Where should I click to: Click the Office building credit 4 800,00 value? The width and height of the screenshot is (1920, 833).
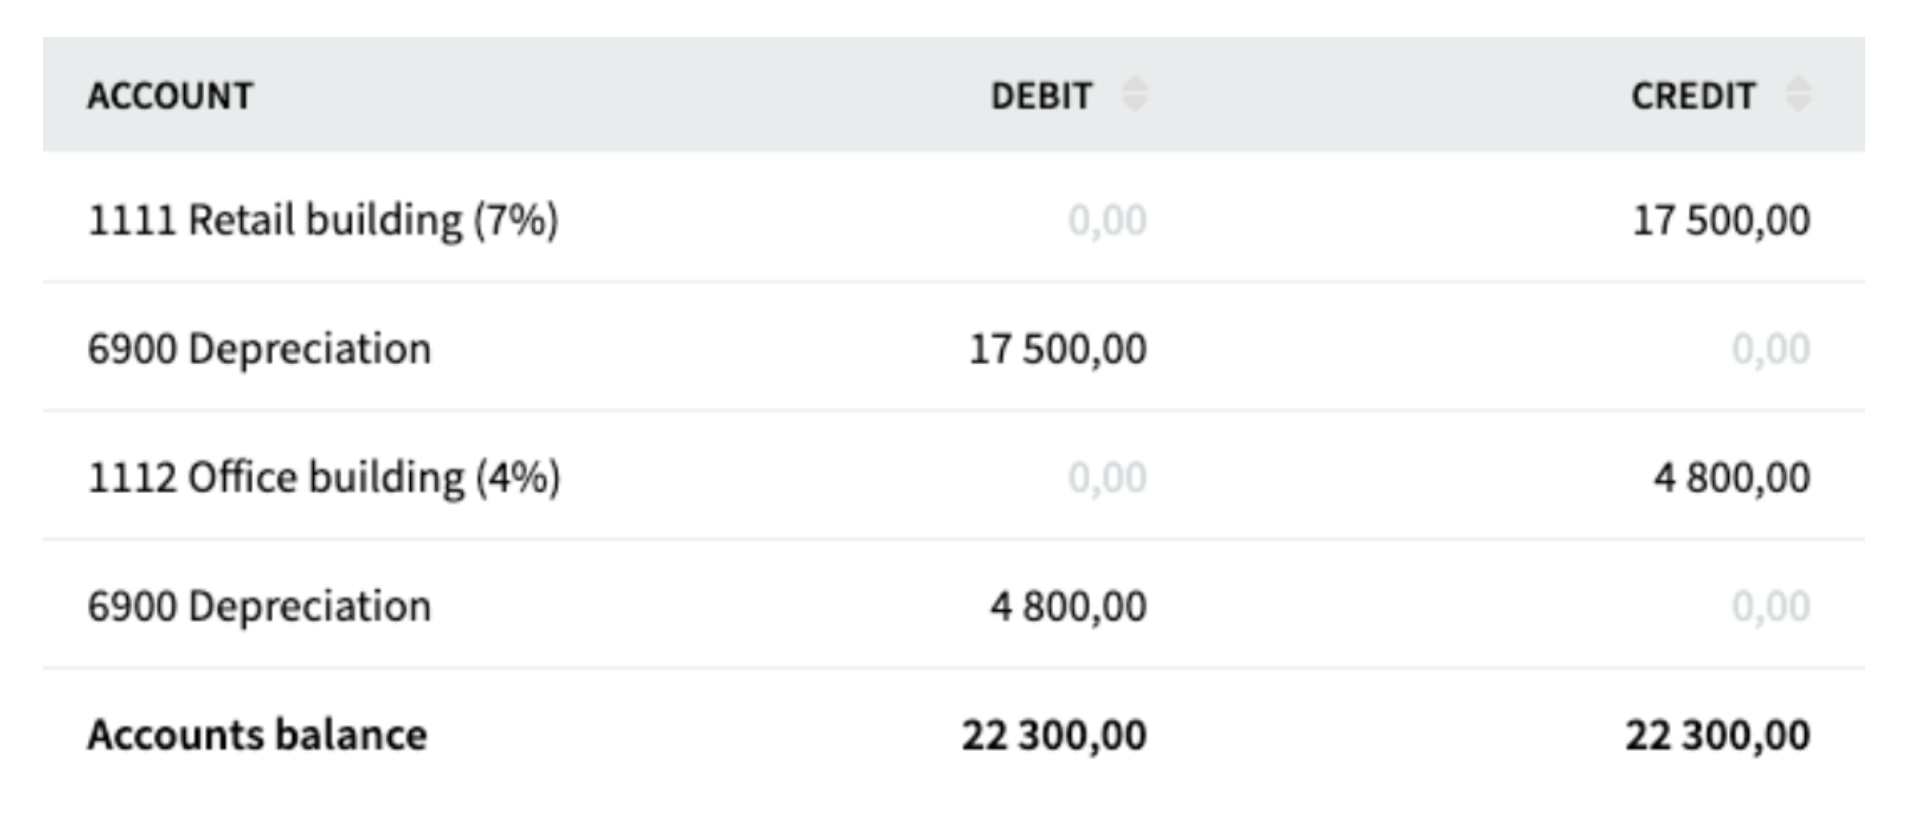click(1732, 477)
